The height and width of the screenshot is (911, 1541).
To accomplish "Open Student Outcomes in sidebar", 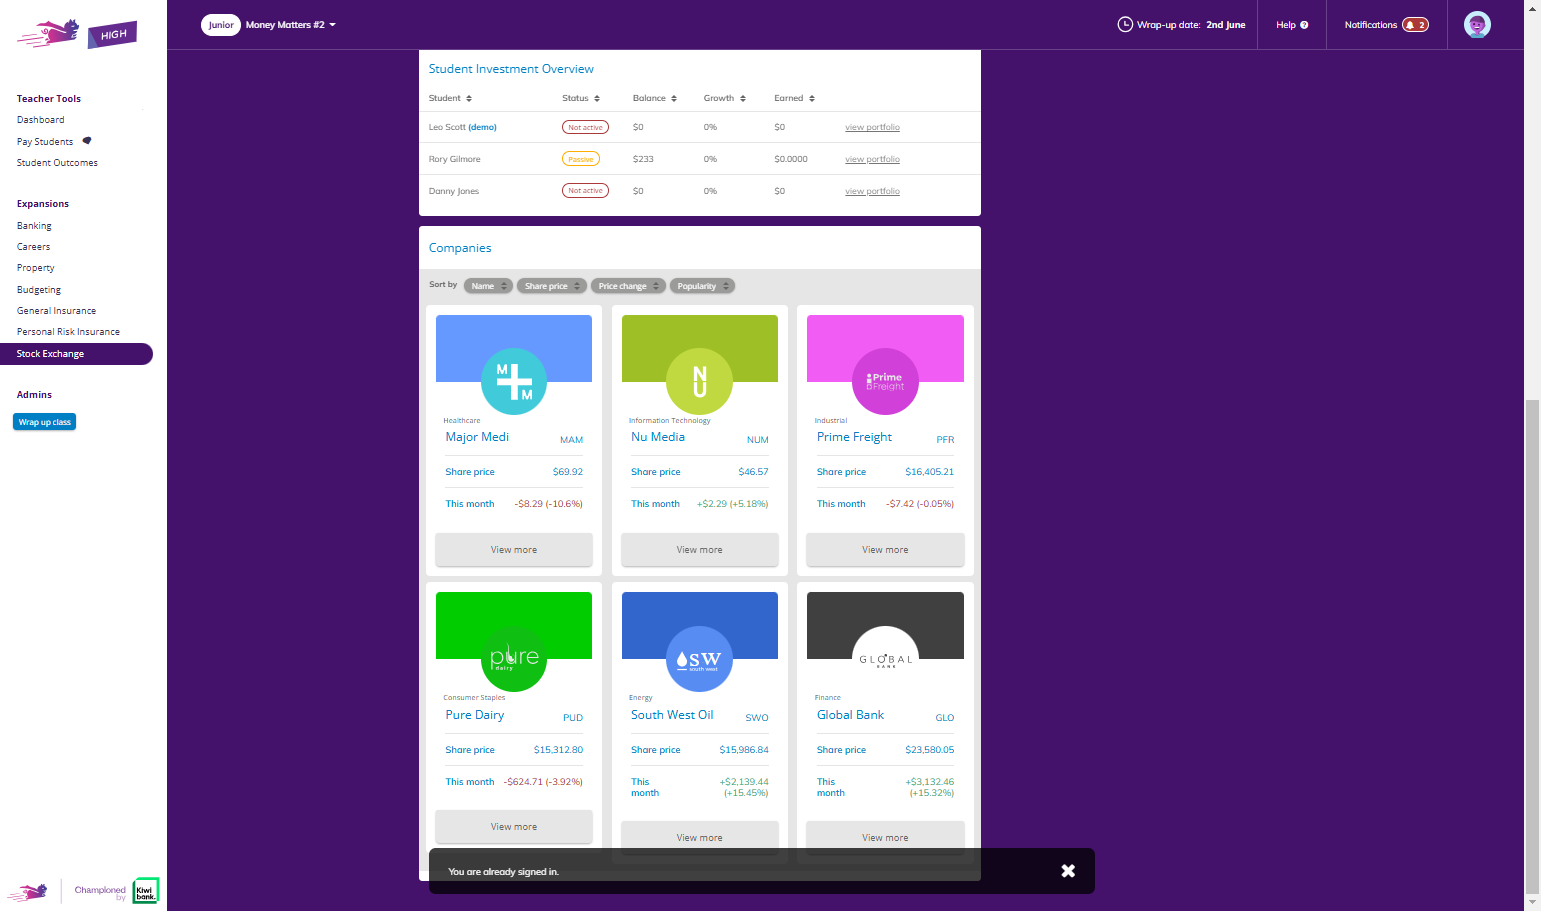I will click(57, 163).
